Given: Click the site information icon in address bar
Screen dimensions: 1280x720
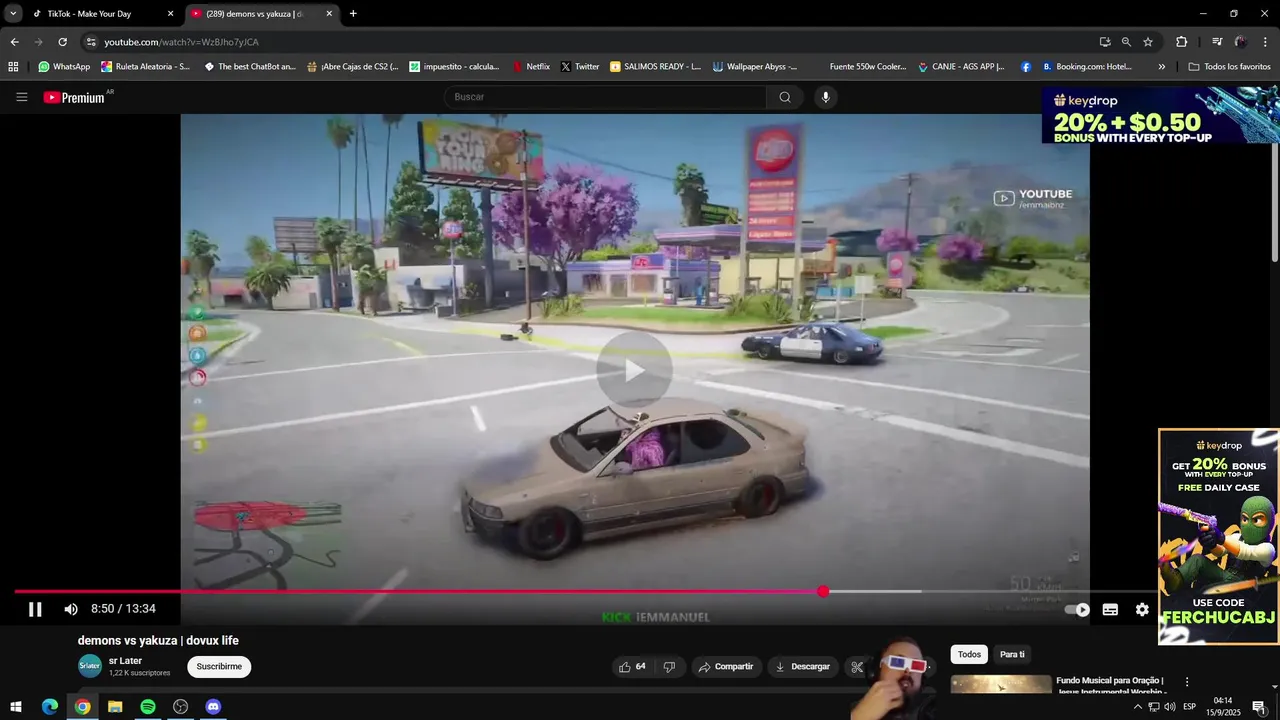Looking at the screenshot, I should [91, 42].
